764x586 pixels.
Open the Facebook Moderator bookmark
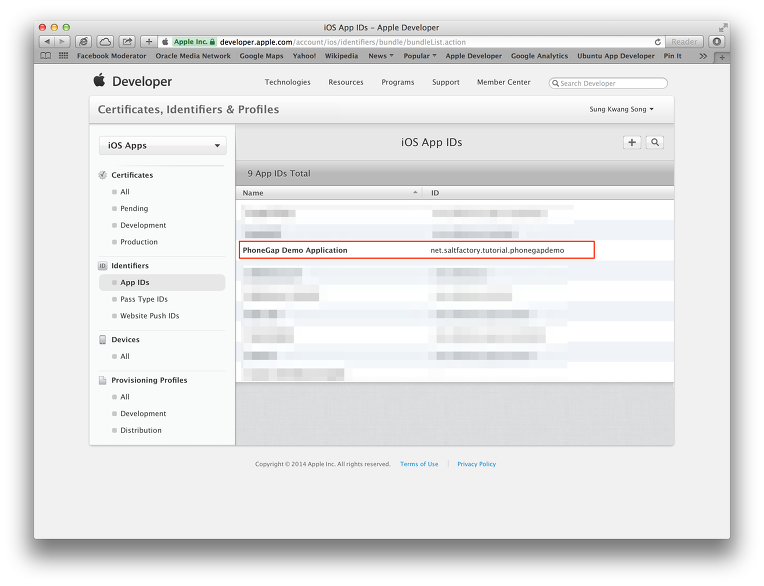point(112,56)
